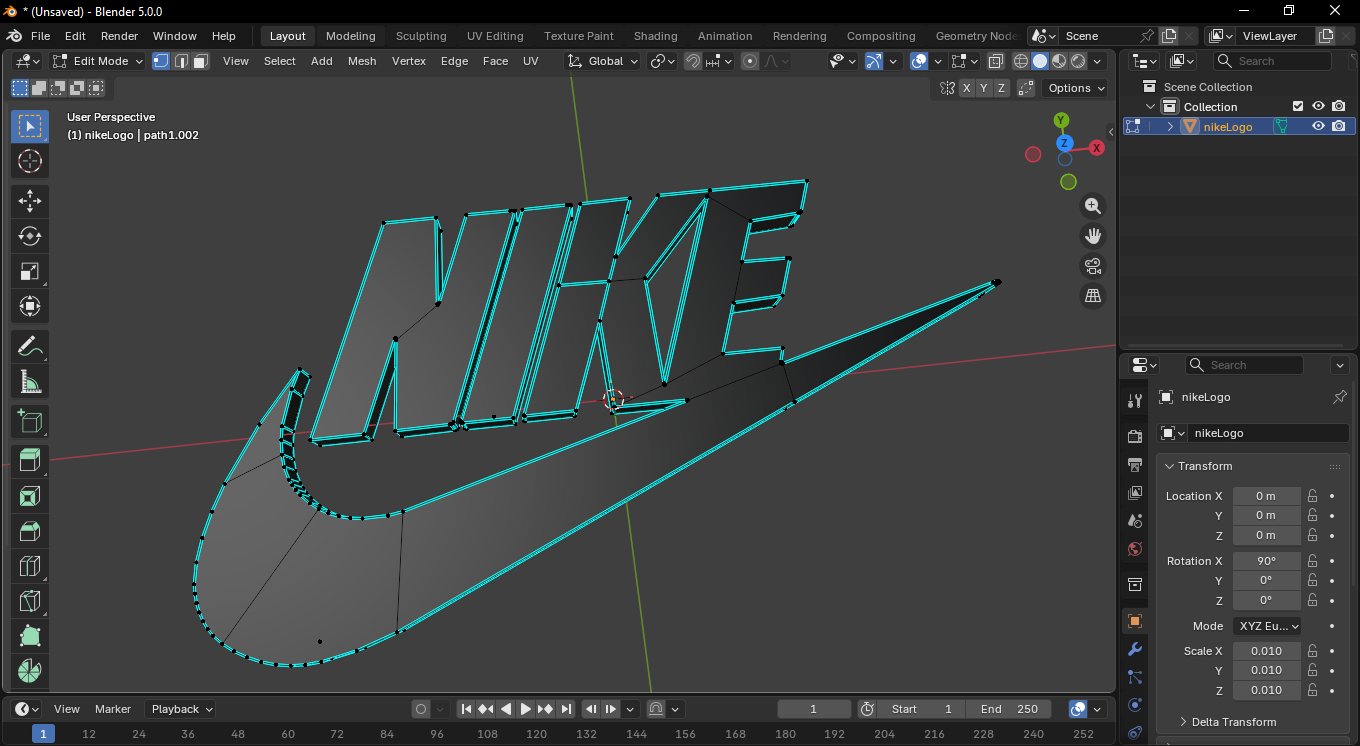
Task: Open the Modifiers wrench properties tab
Action: coord(1135,650)
